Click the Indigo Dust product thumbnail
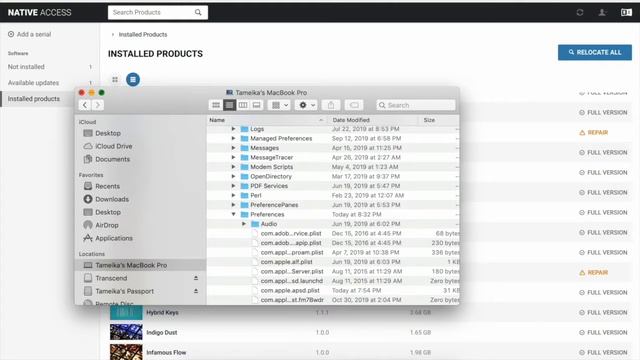The width and height of the screenshot is (640, 360). click(126, 332)
